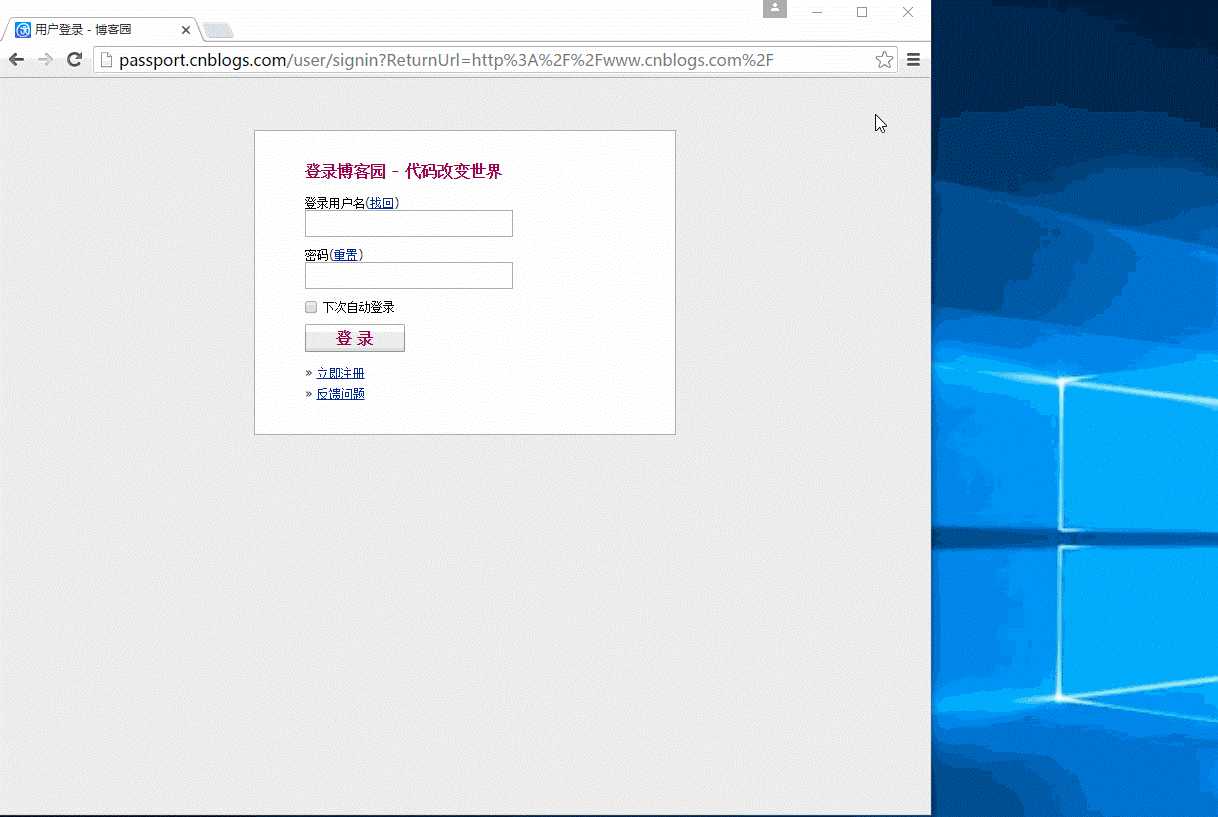The height and width of the screenshot is (817, 1218).
Task: Click the cnblogs favicon on the tab
Action: pyautogui.click(x=23, y=30)
